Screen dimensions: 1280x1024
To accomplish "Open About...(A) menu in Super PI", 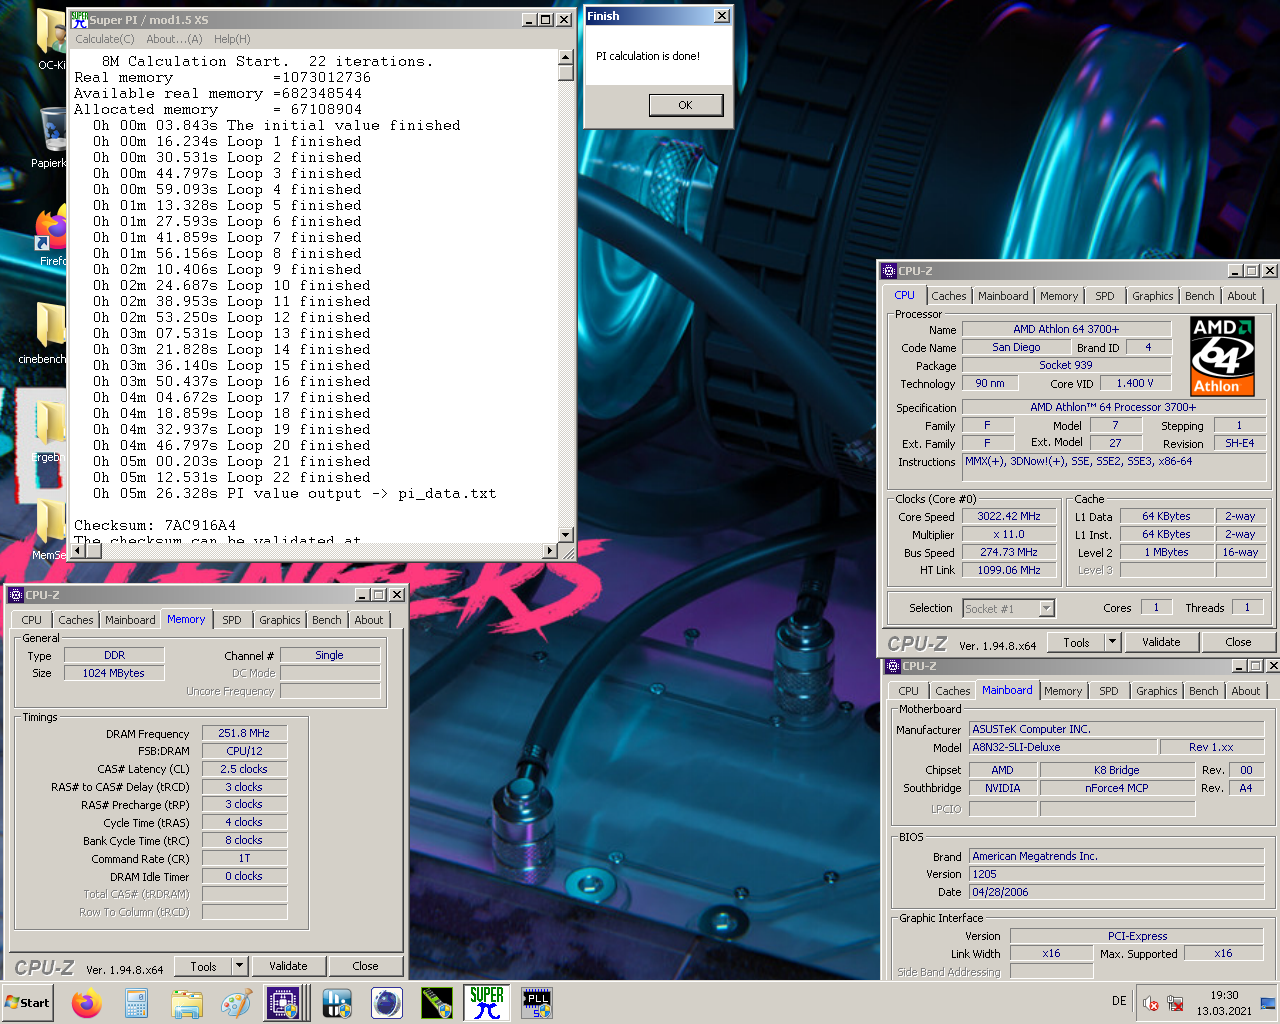I will pyautogui.click(x=174, y=39).
